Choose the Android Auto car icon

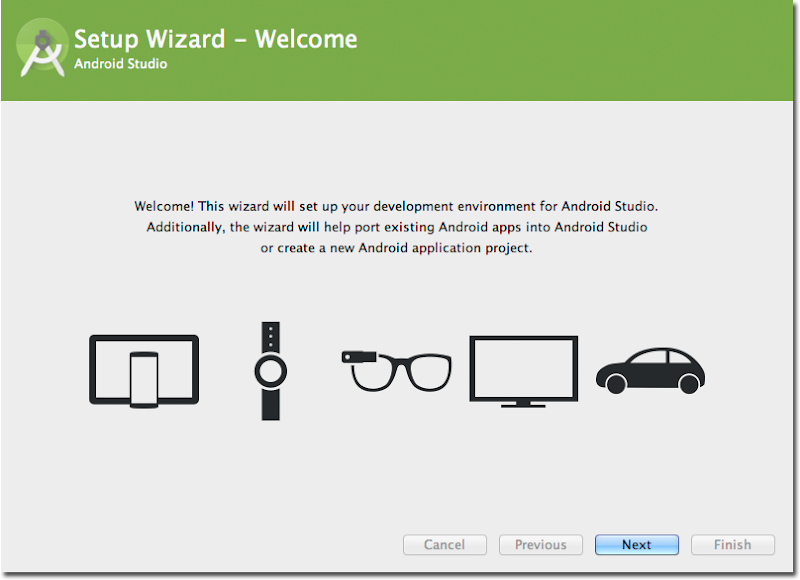tap(650, 370)
